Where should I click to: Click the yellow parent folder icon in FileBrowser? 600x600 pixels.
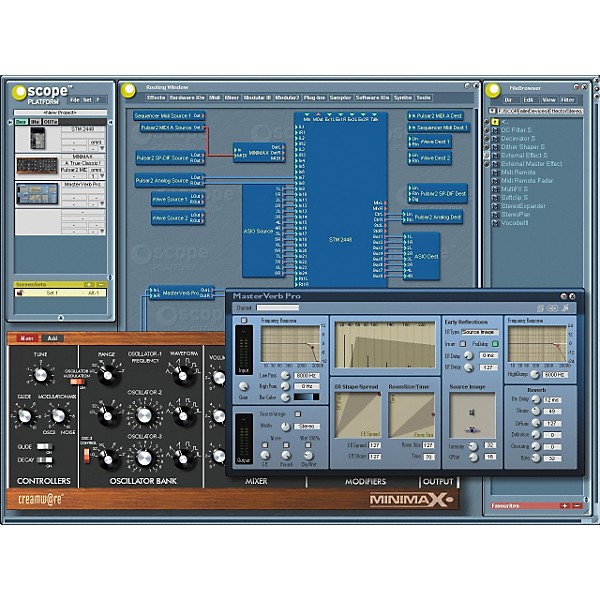click(496, 122)
